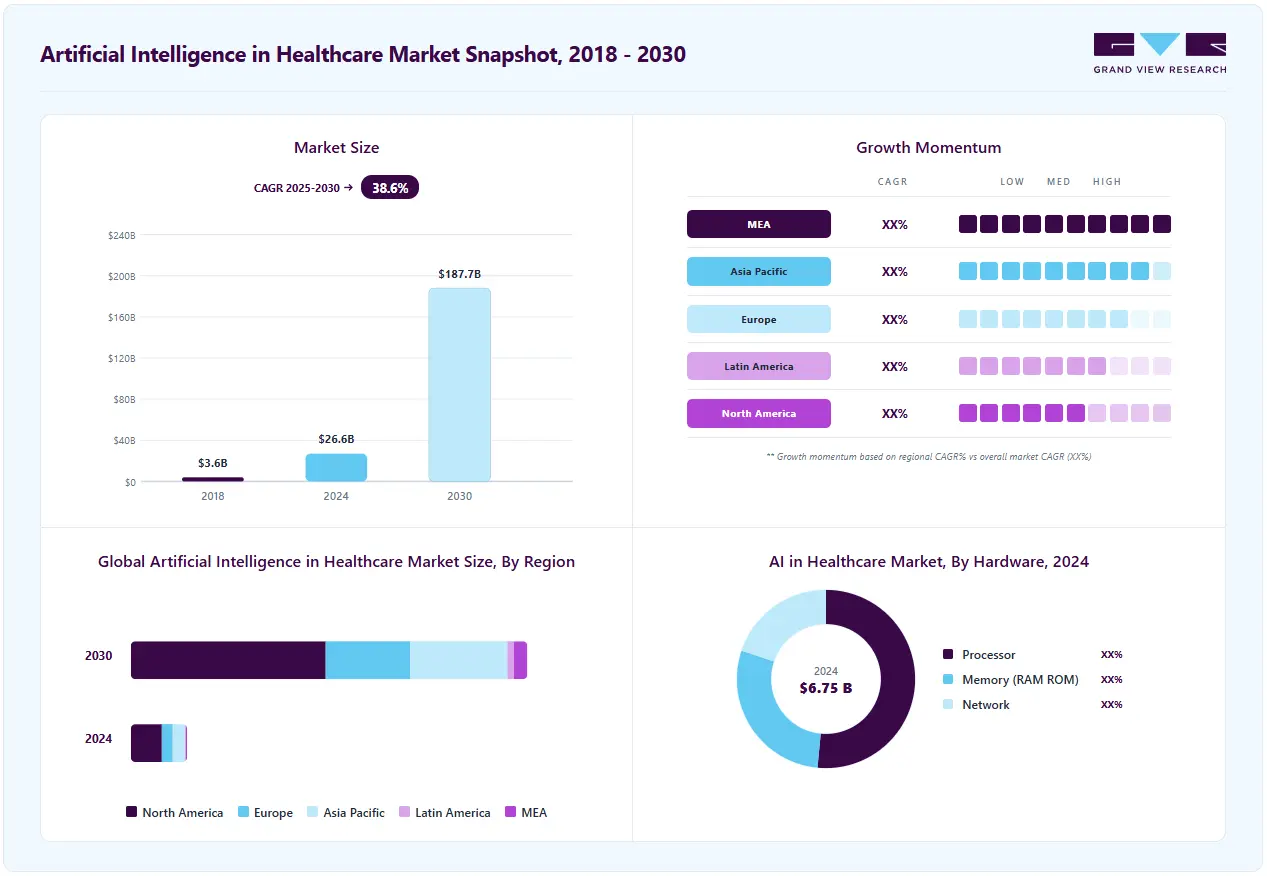The image size is (1267, 876).
Task: Click the Latin America row CAGR XX% value
Action: coord(895,366)
